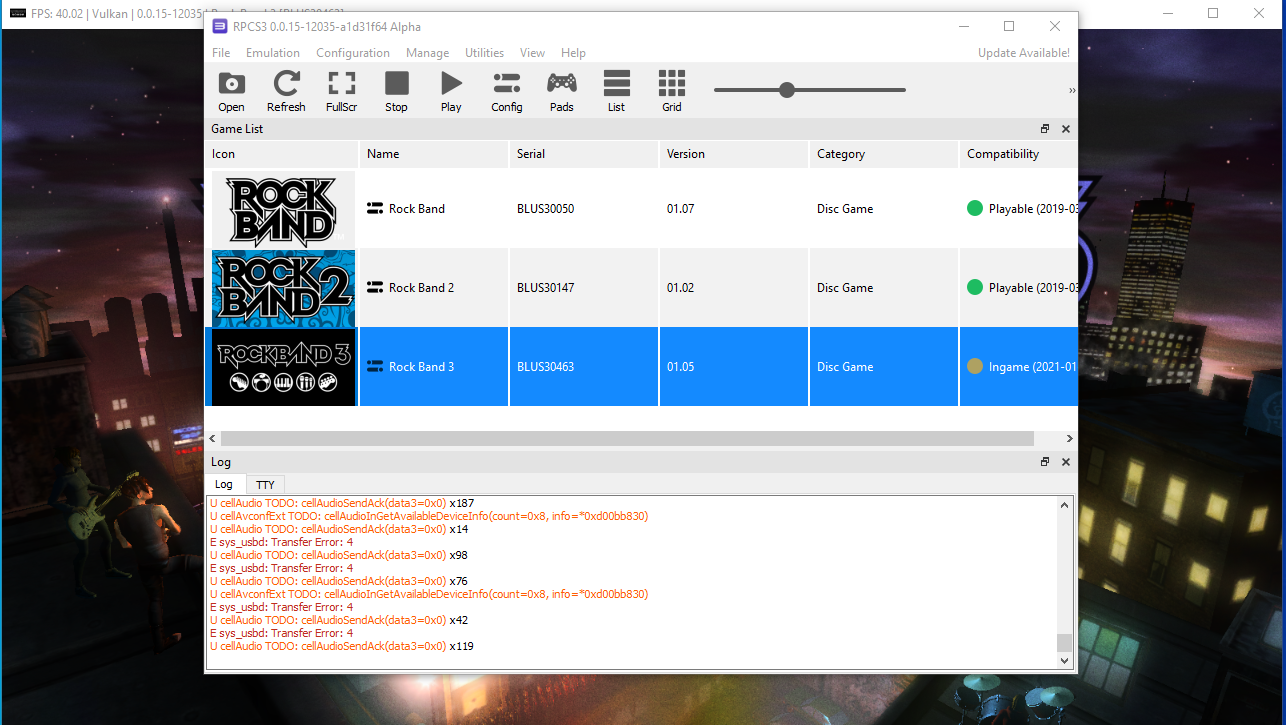Click version 01.02 cell
This screenshot has width=1286, height=725.
click(734, 288)
